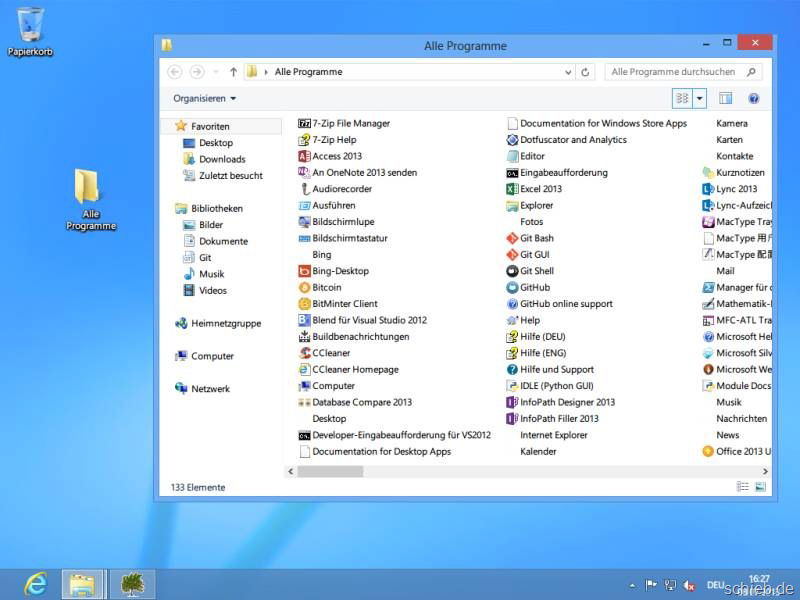The image size is (800, 600).
Task: Select the GitHub shortcut icon
Action: coord(512,287)
